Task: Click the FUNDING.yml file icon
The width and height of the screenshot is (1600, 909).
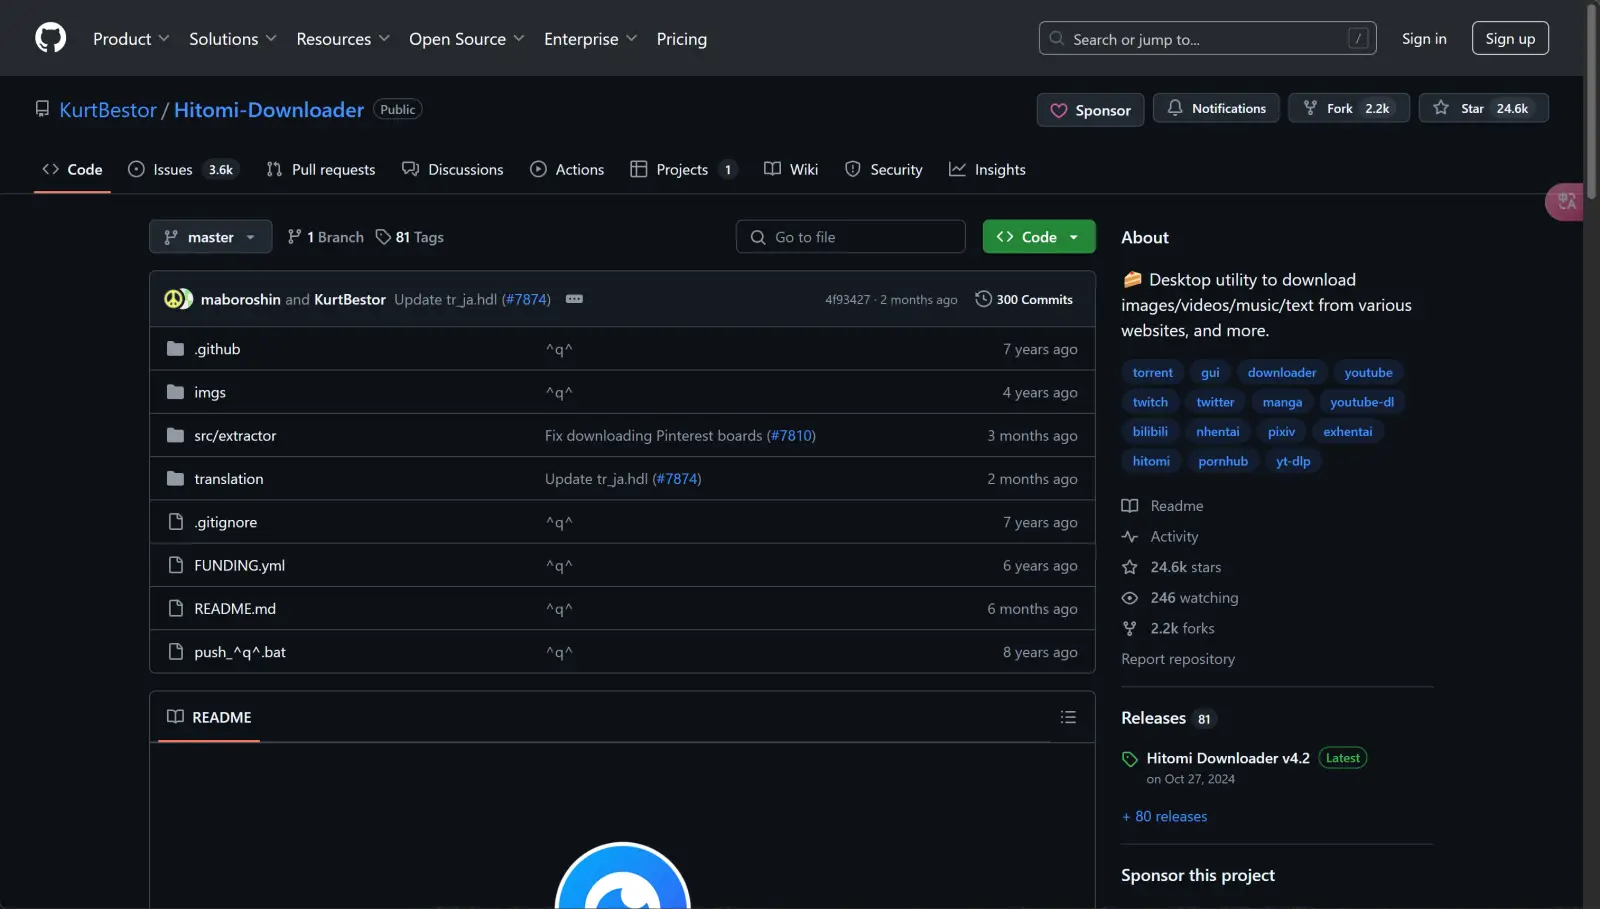Action: click(x=176, y=565)
